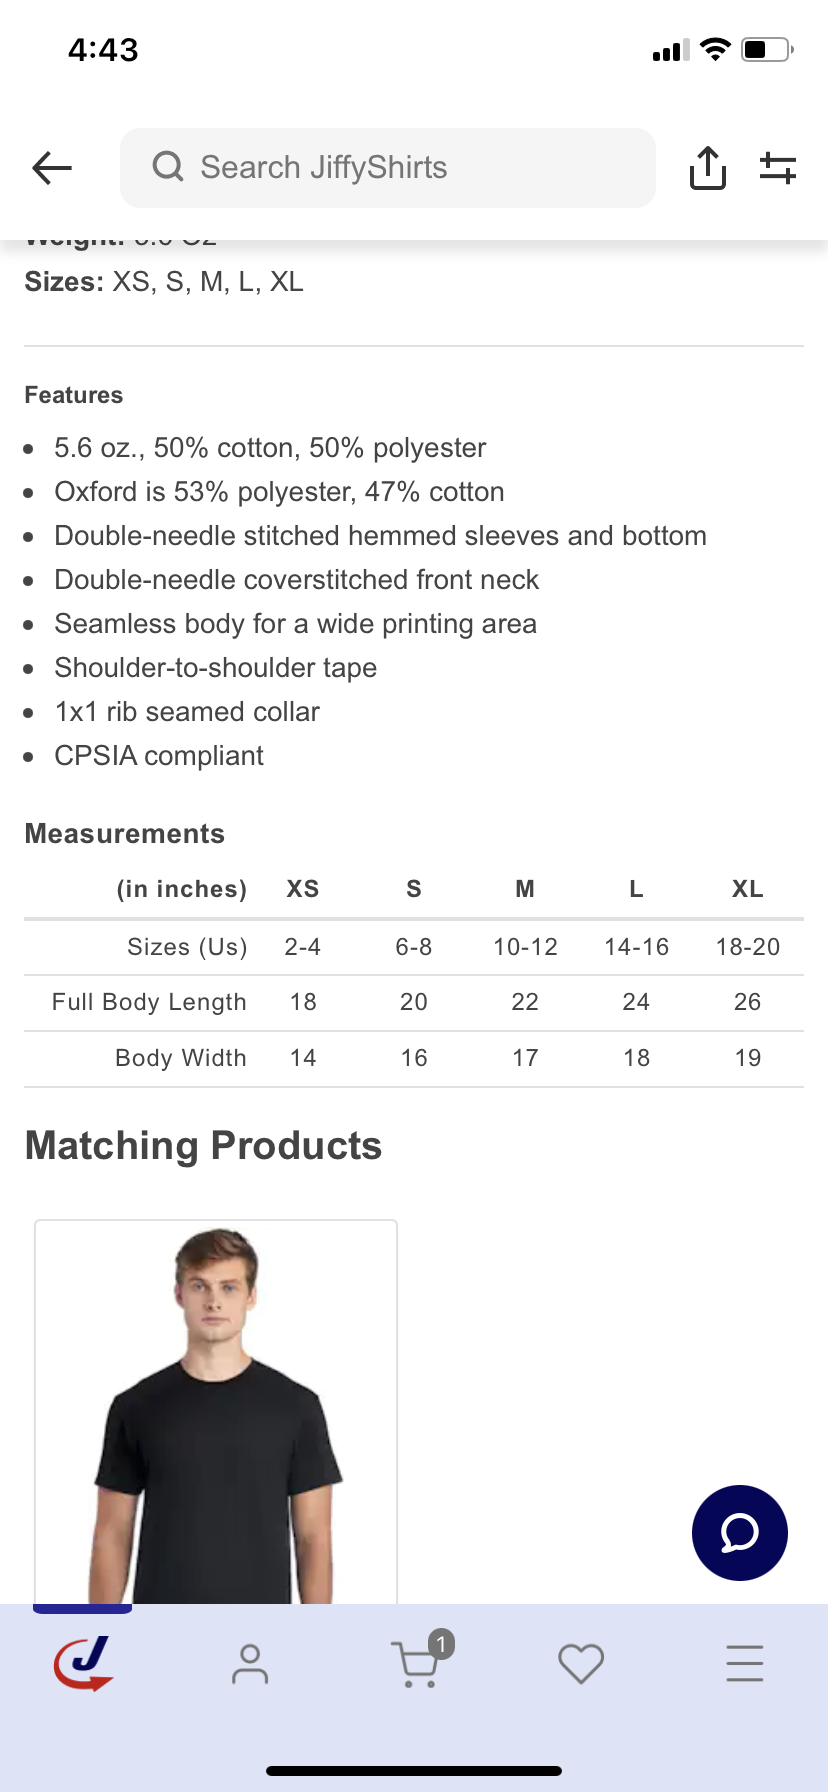Open the filter sliders icon
This screenshot has height=1792, width=828.
(777, 168)
